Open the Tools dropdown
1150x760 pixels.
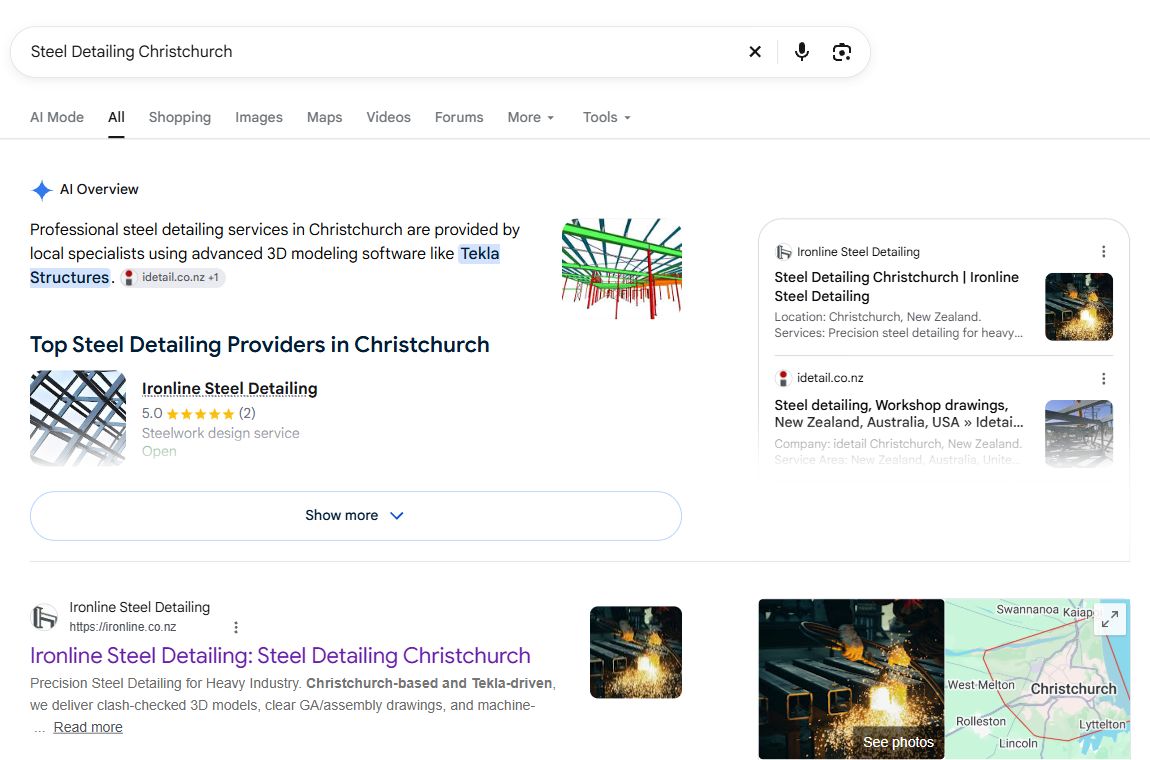point(607,117)
